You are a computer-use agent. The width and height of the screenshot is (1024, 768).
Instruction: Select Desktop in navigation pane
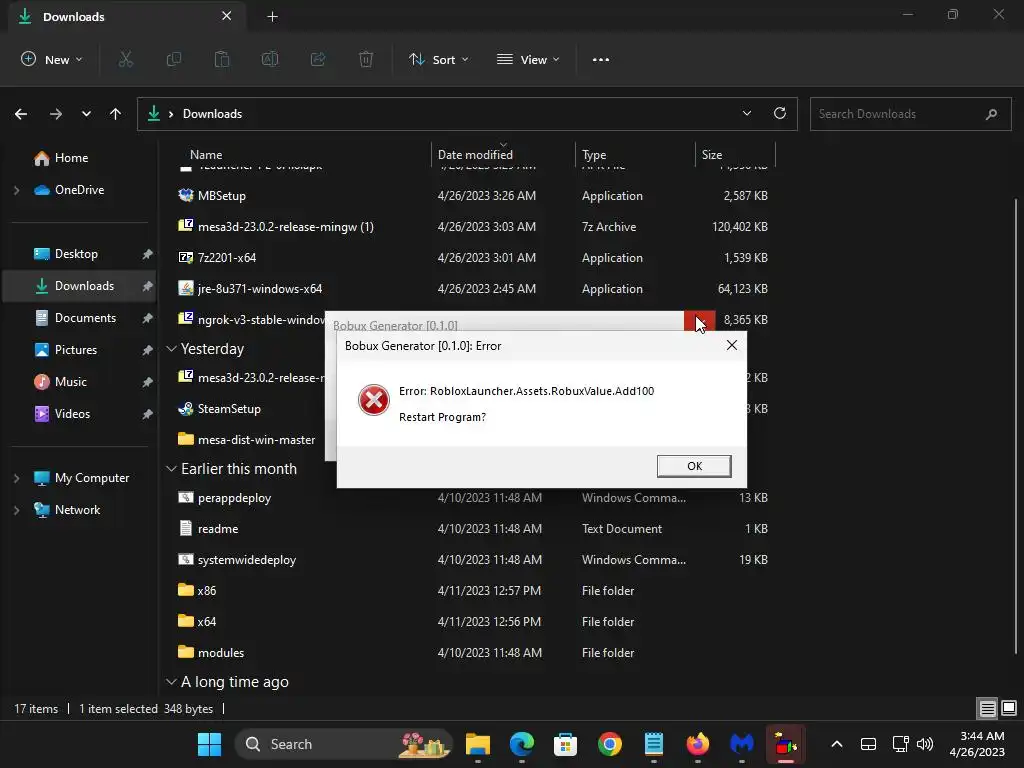pyautogui.click(x=79, y=254)
